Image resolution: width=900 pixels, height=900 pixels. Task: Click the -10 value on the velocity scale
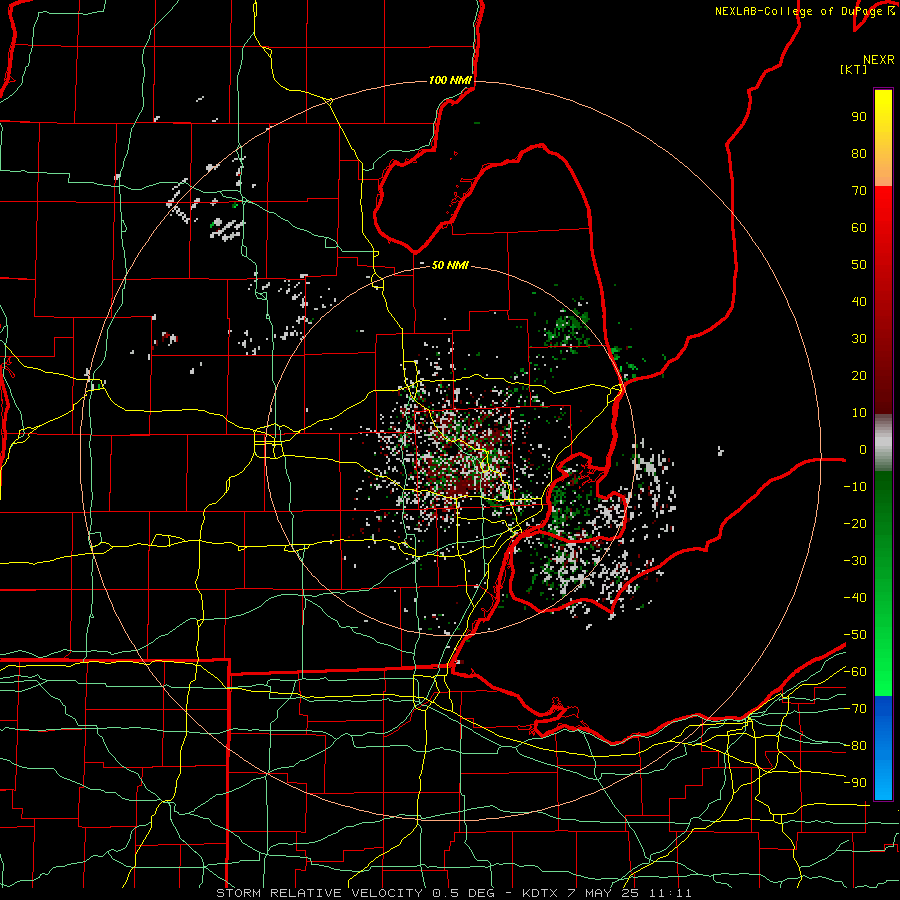tap(855, 487)
